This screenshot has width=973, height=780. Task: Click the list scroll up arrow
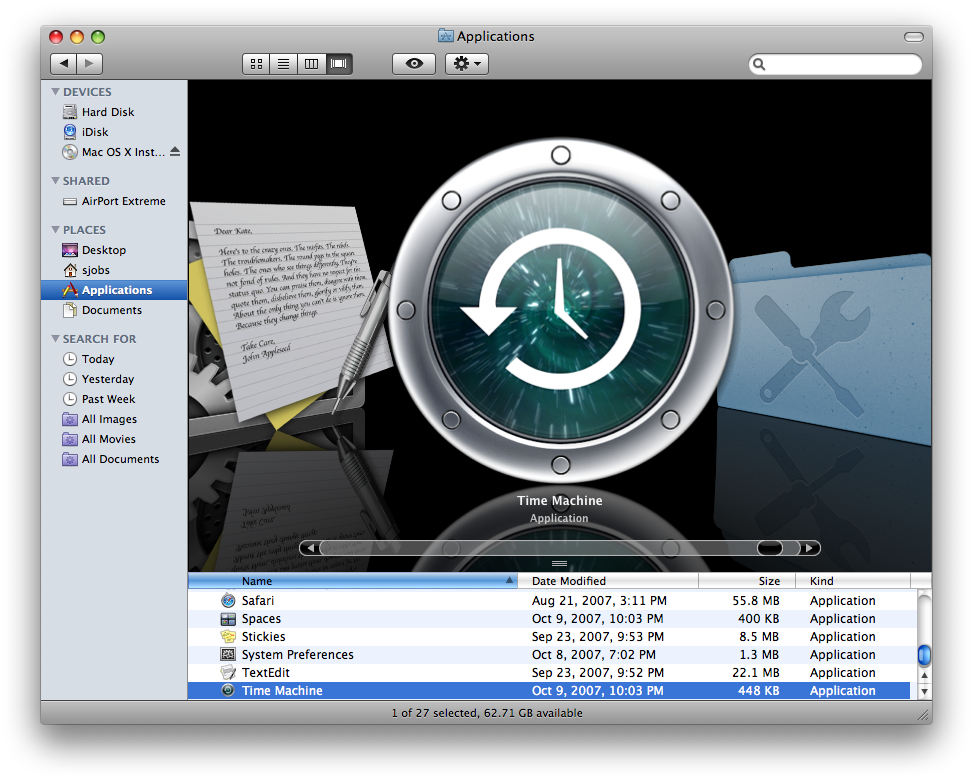point(924,675)
